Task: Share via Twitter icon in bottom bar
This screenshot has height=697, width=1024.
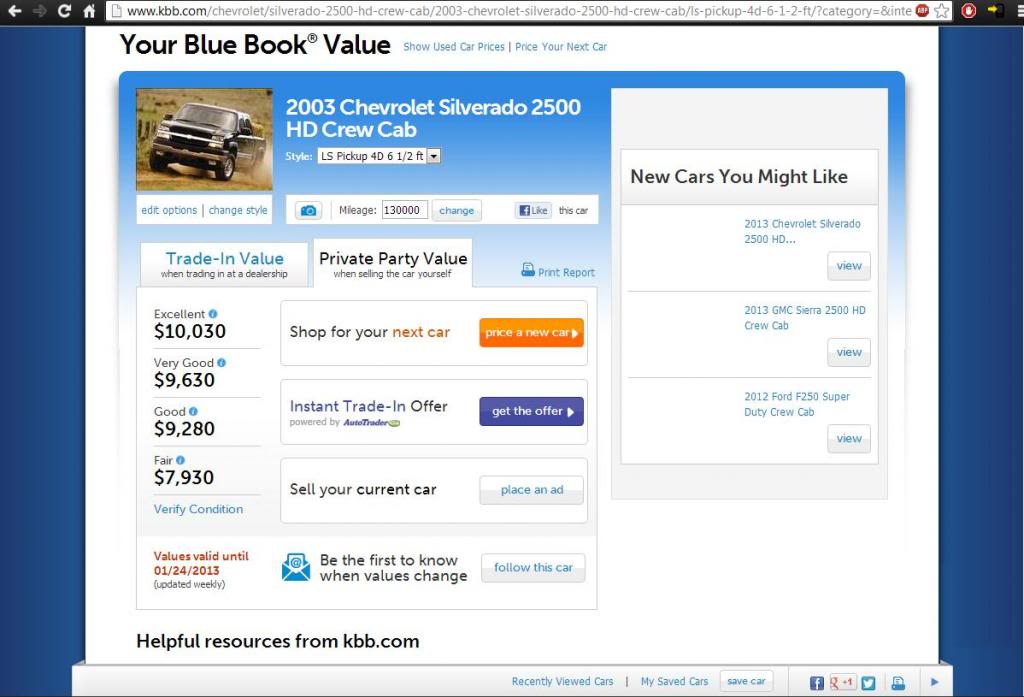Action: (868, 683)
